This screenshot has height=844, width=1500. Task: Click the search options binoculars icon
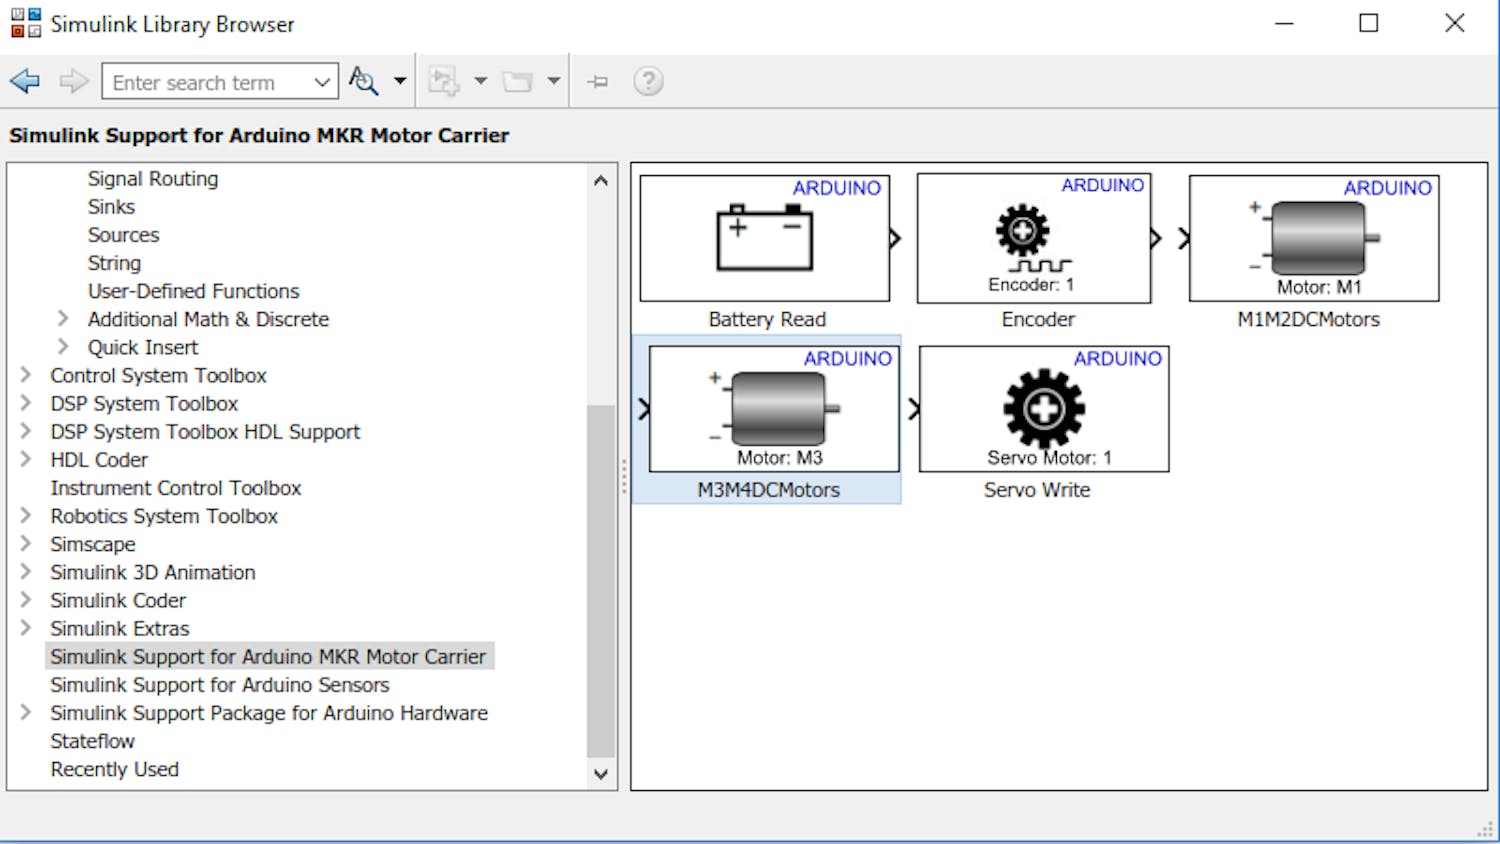tap(363, 81)
